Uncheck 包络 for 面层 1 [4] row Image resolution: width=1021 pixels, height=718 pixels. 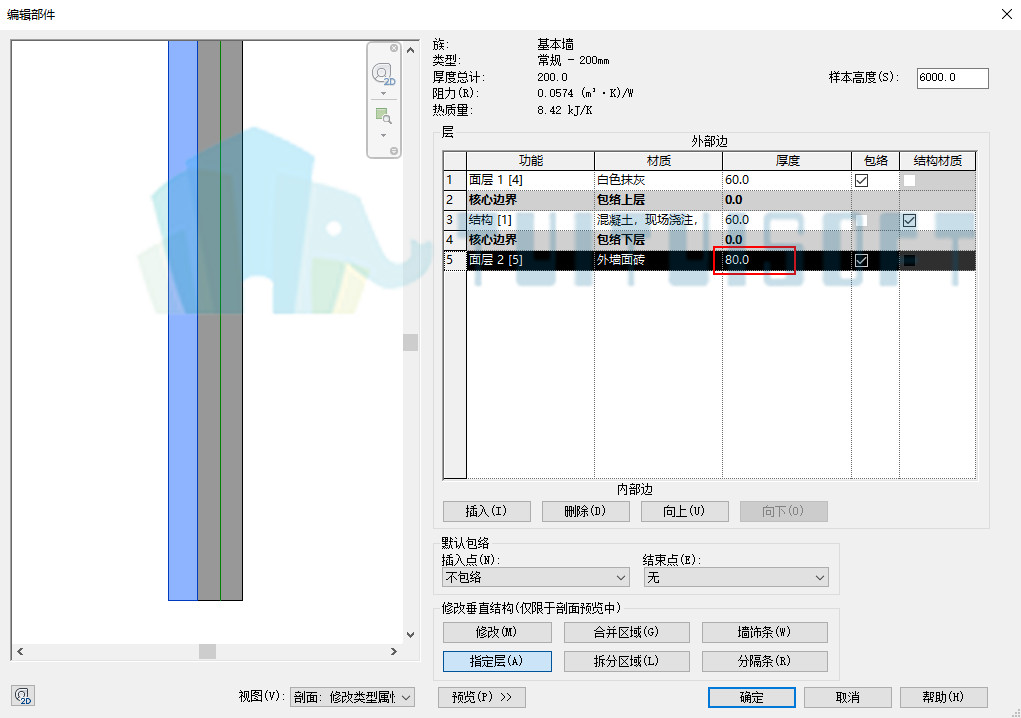[x=861, y=180]
